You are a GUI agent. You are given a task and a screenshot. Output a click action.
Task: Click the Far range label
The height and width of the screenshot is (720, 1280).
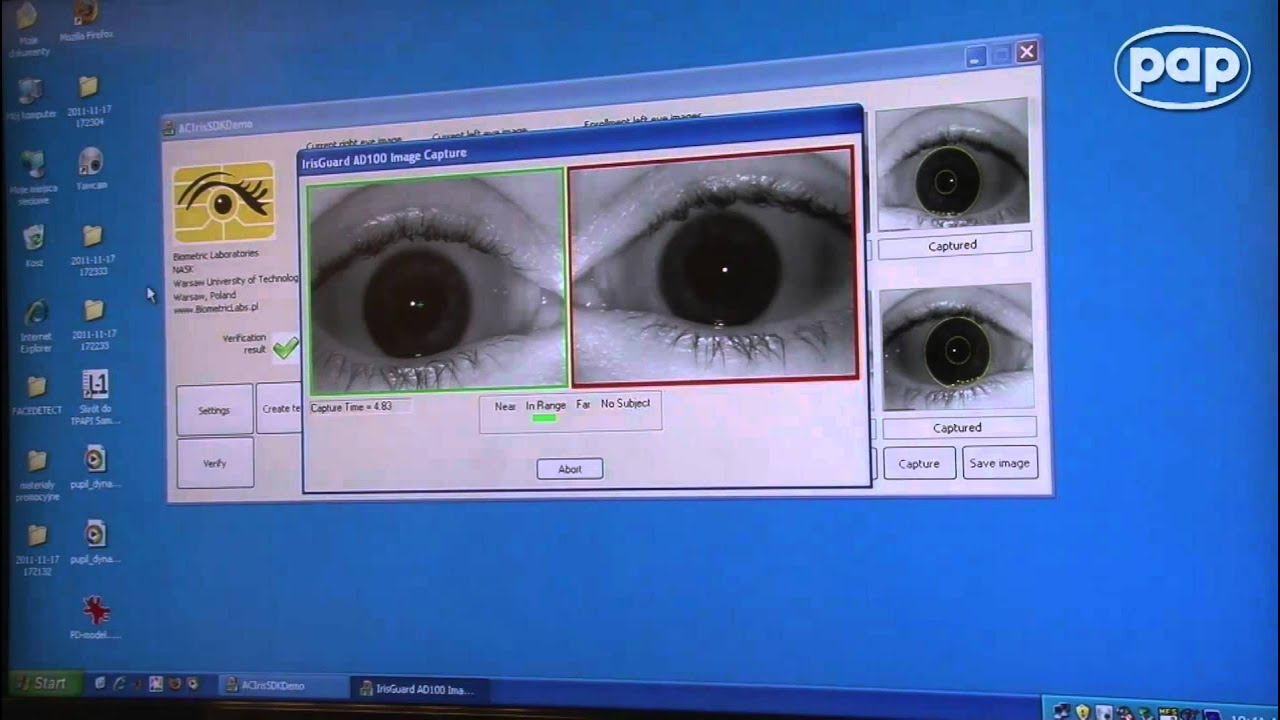[x=583, y=404]
